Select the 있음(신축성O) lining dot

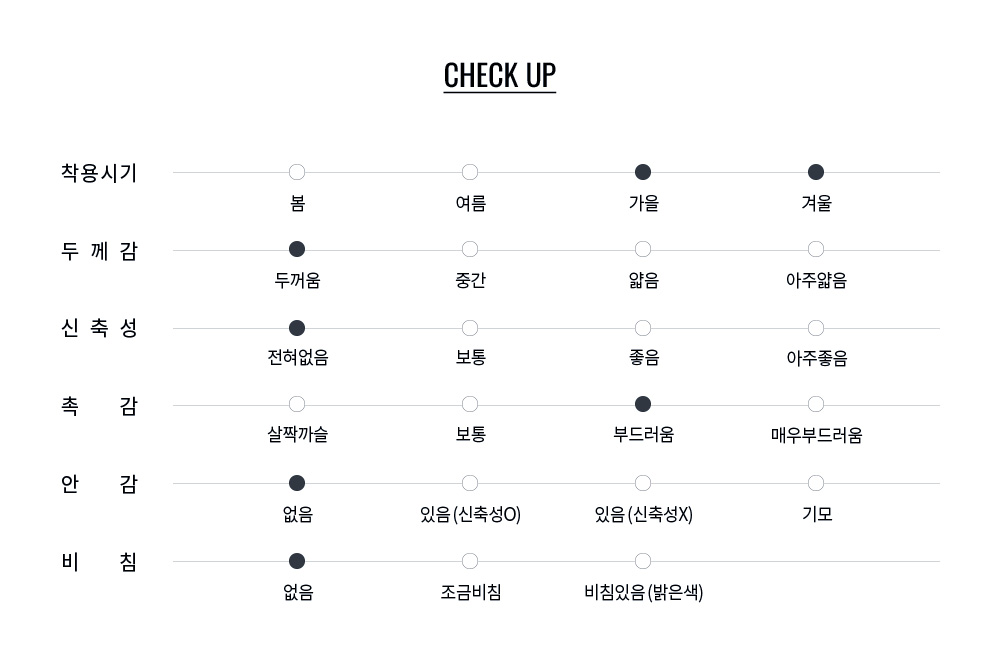[470, 483]
